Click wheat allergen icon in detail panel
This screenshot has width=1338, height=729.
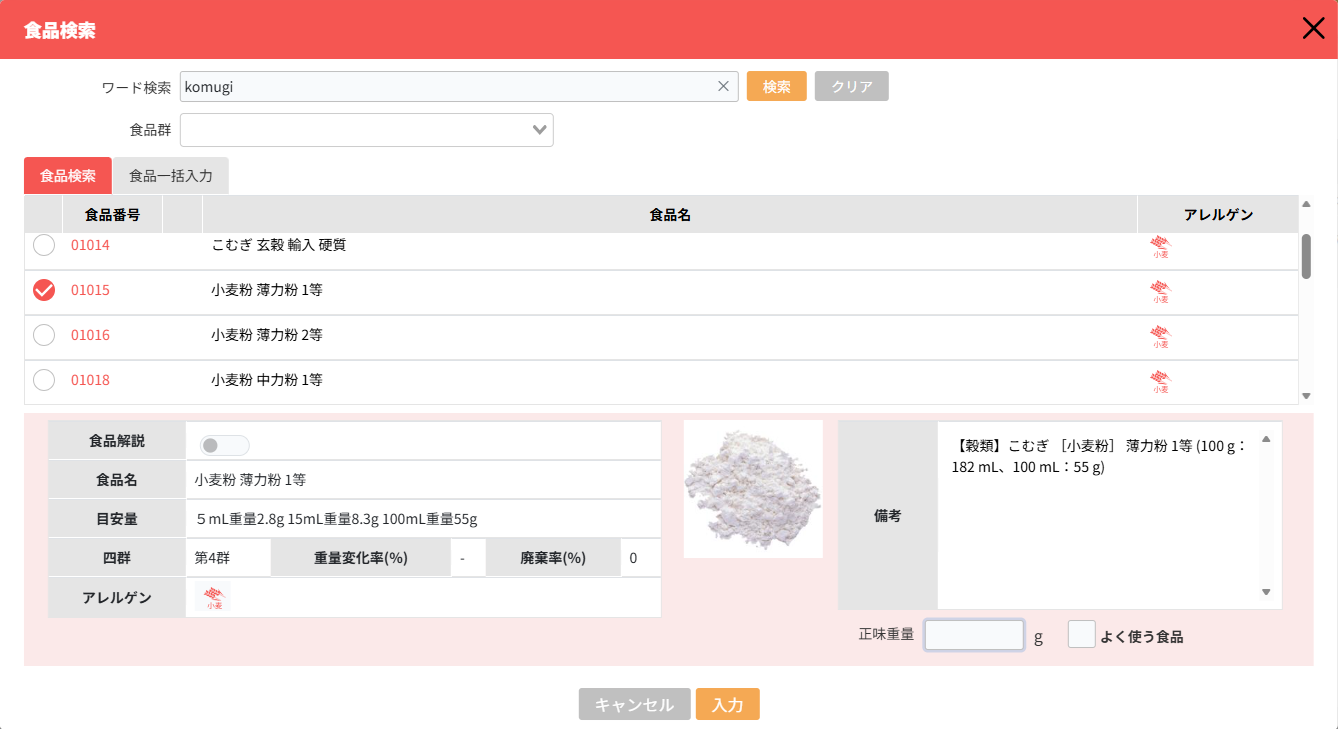click(214, 598)
